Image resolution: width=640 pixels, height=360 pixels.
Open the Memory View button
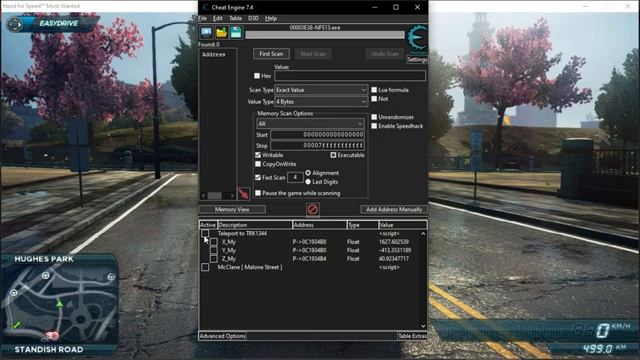pyautogui.click(x=232, y=209)
